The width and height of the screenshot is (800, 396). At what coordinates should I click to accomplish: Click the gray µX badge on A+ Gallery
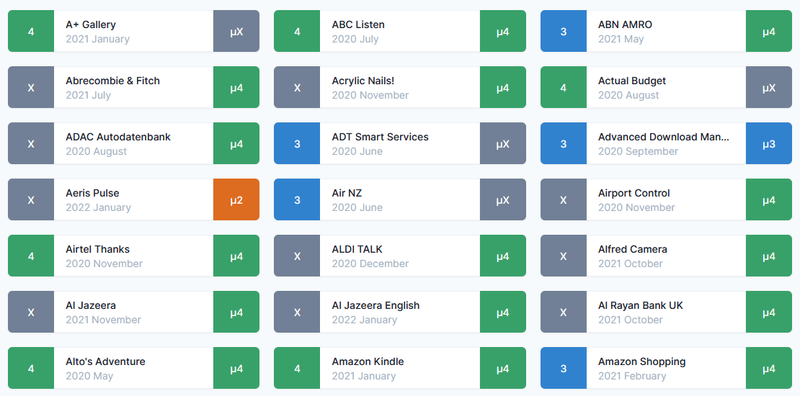click(x=236, y=31)
